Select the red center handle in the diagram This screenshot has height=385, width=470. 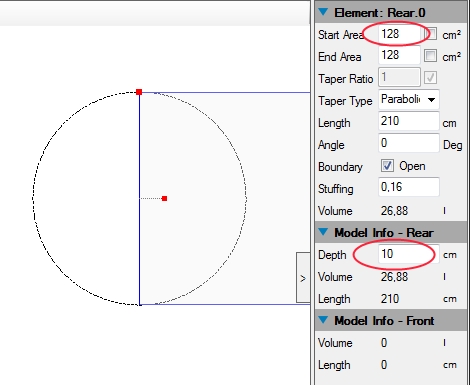pos(164,198)
